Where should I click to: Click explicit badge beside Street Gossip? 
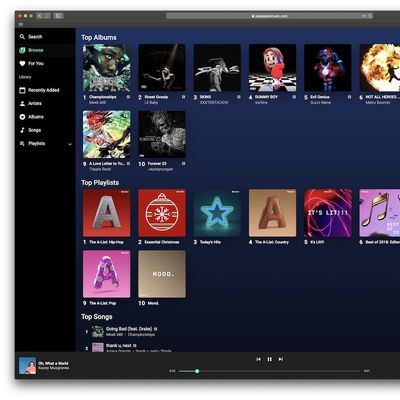183,97
